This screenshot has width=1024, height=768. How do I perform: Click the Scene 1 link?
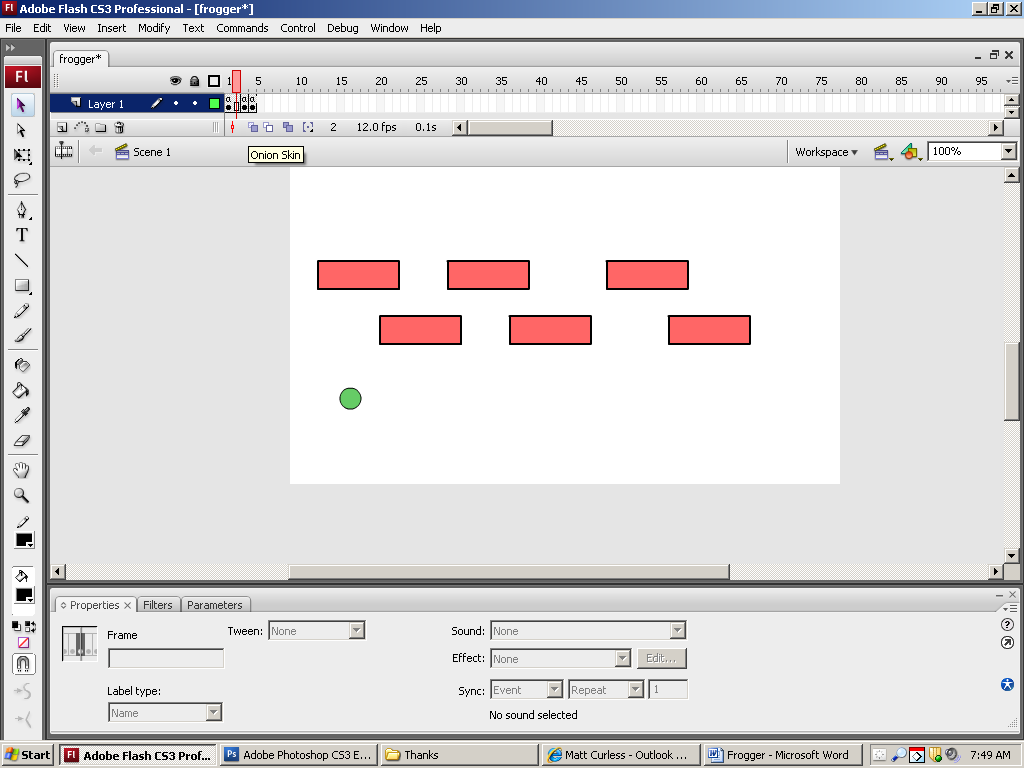click(x=152, y=152)
